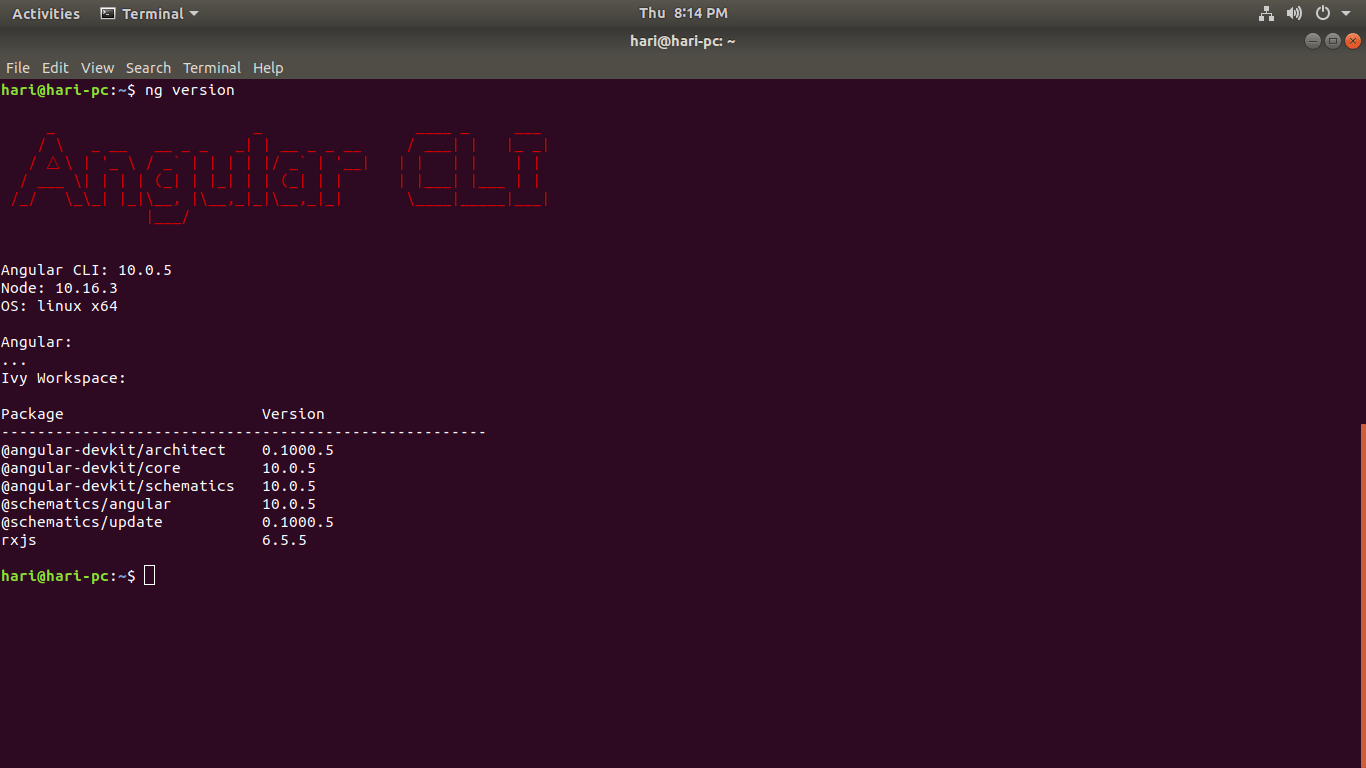
Task: Click the Terminal icon in the top bar
Action: tap(108, 13)
